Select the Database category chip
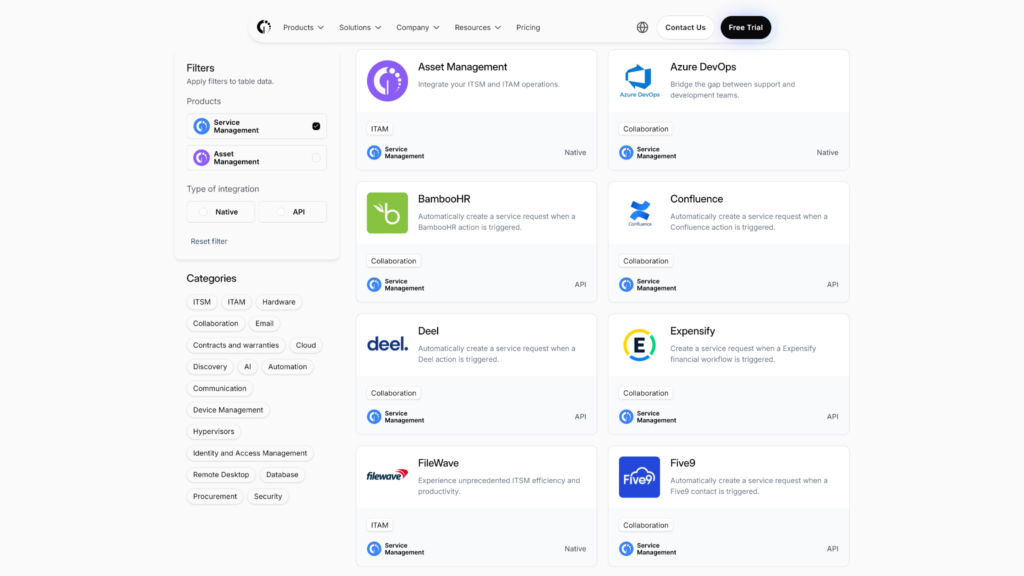The width and height of the screenshot is (1024, 576). (282, 474)
